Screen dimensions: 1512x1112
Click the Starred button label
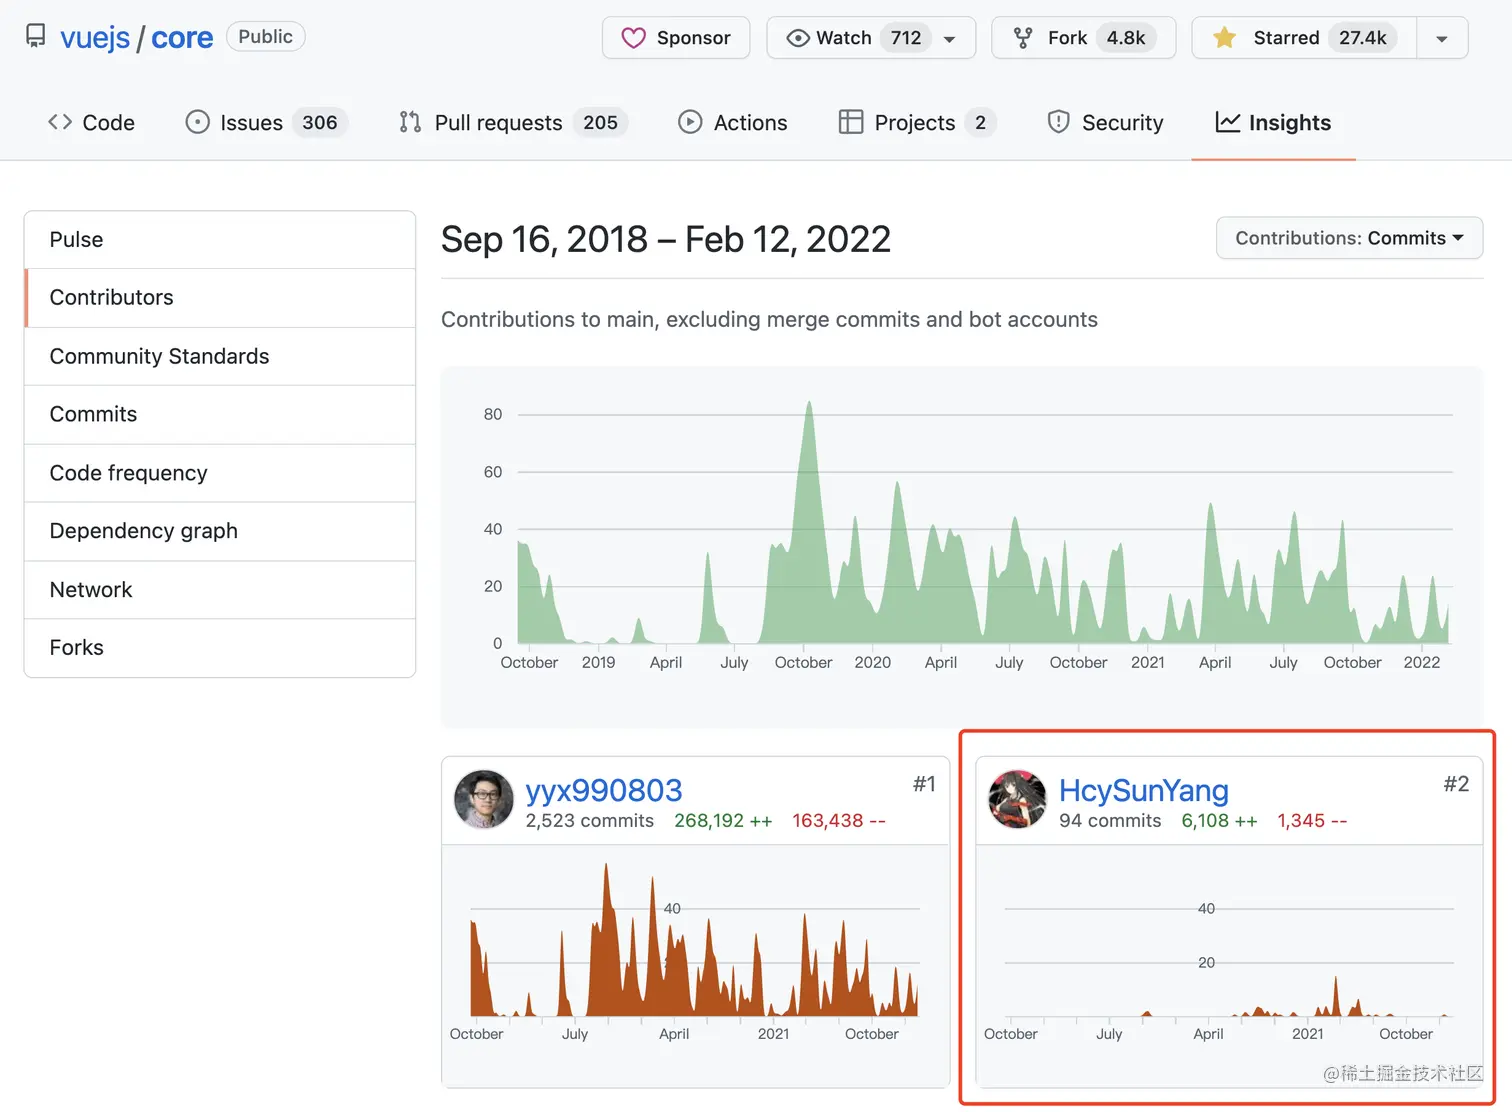[1286, 38]
